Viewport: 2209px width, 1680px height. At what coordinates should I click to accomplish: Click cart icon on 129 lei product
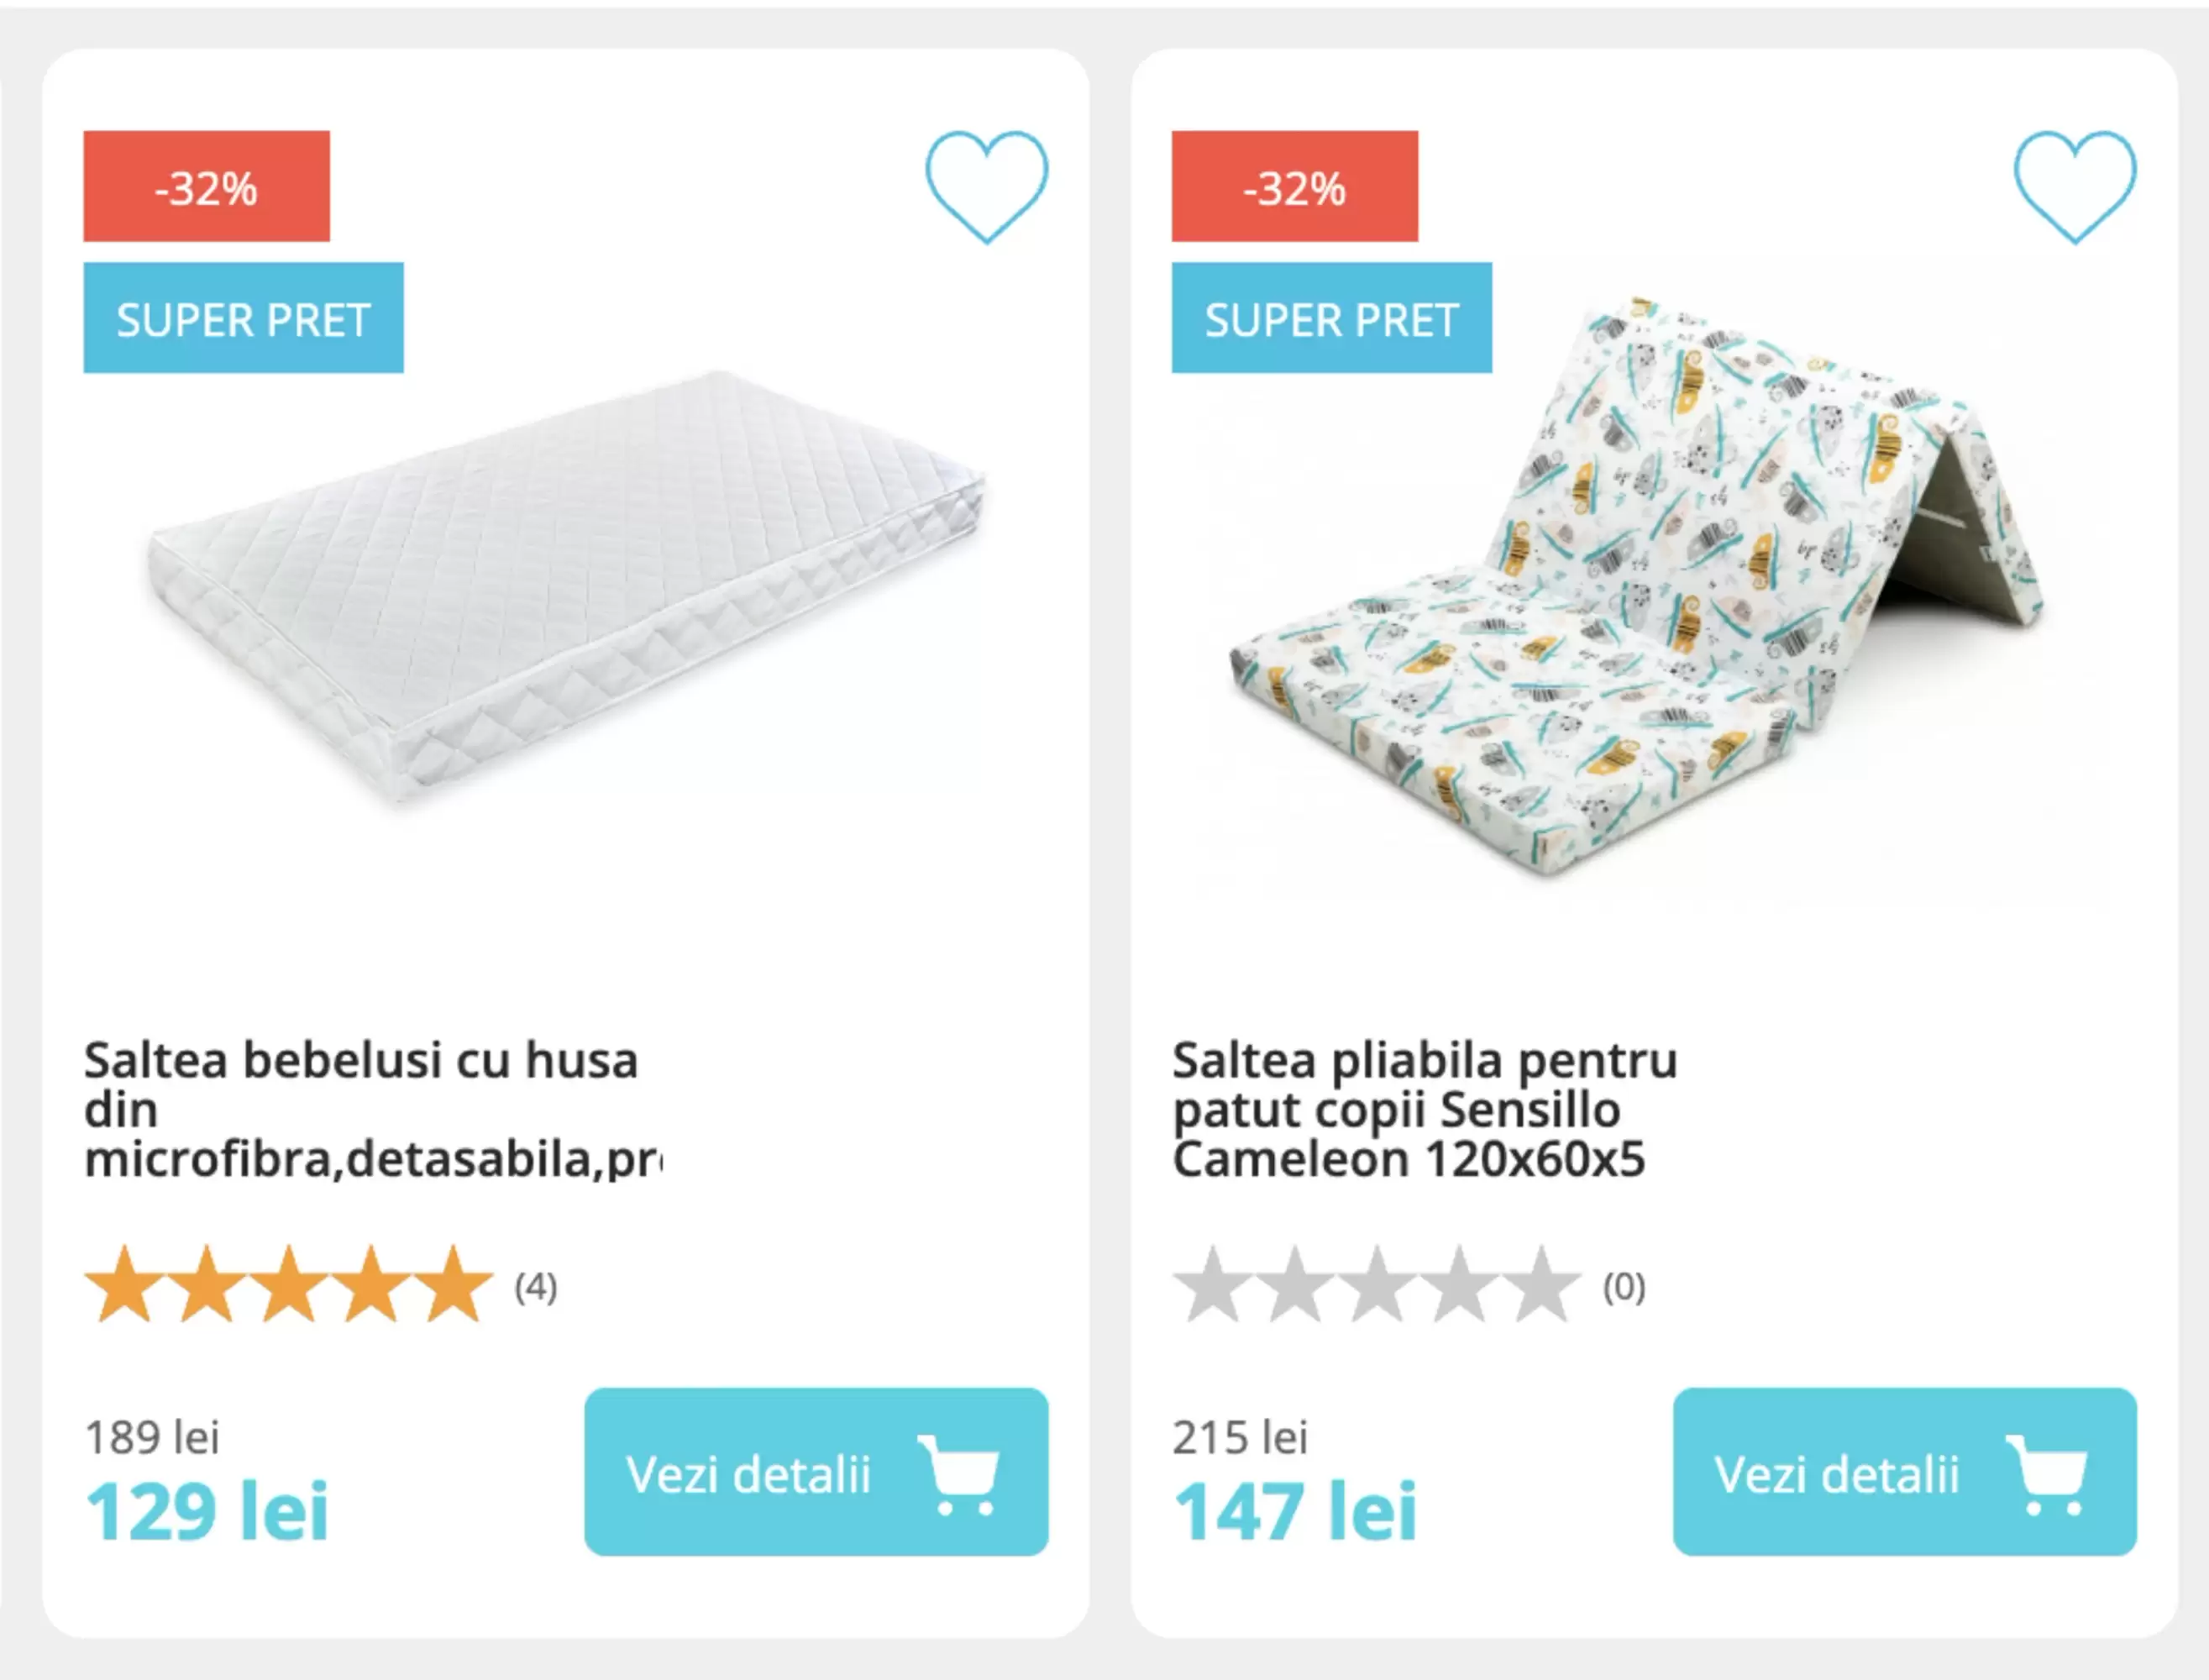960,1474
